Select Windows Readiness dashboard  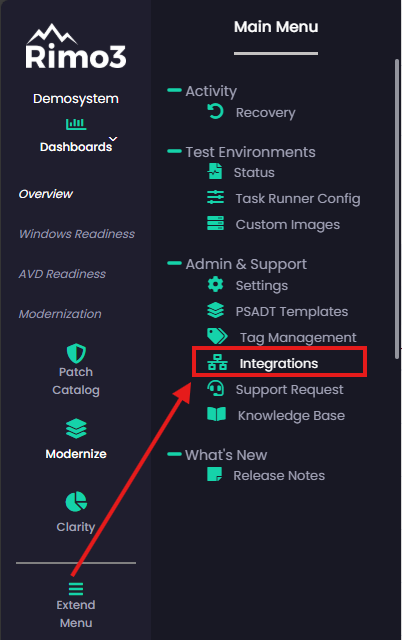click(77, 234)
